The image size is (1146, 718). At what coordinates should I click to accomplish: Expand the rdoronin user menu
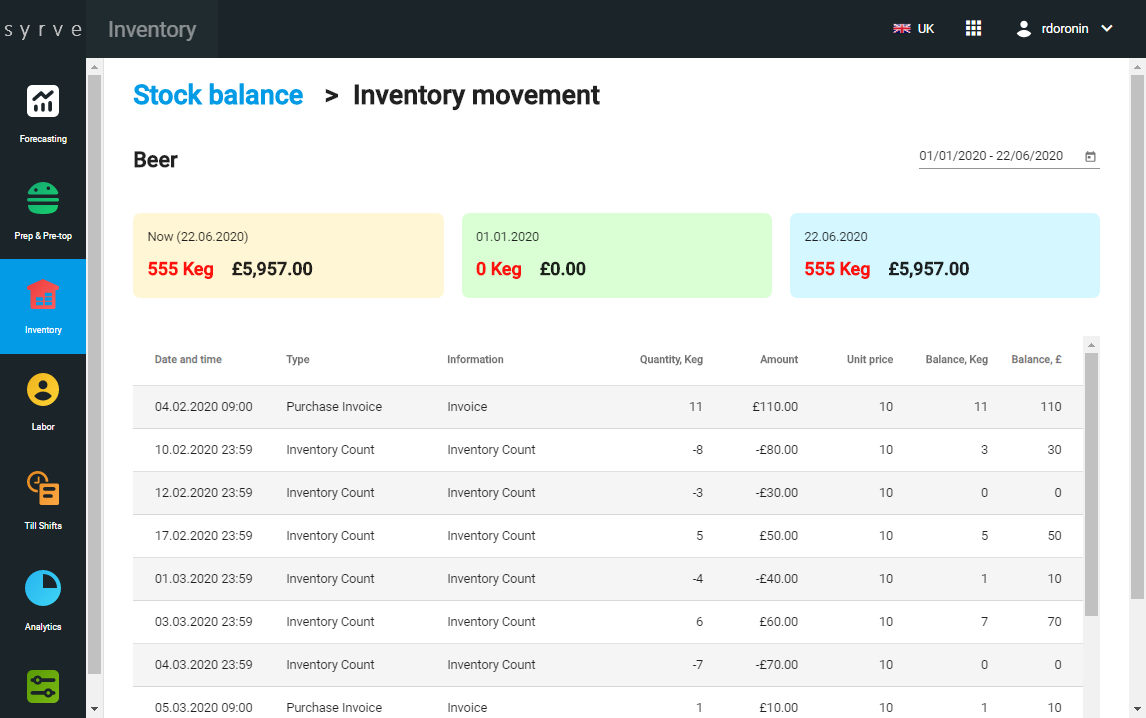point(1064,29)
